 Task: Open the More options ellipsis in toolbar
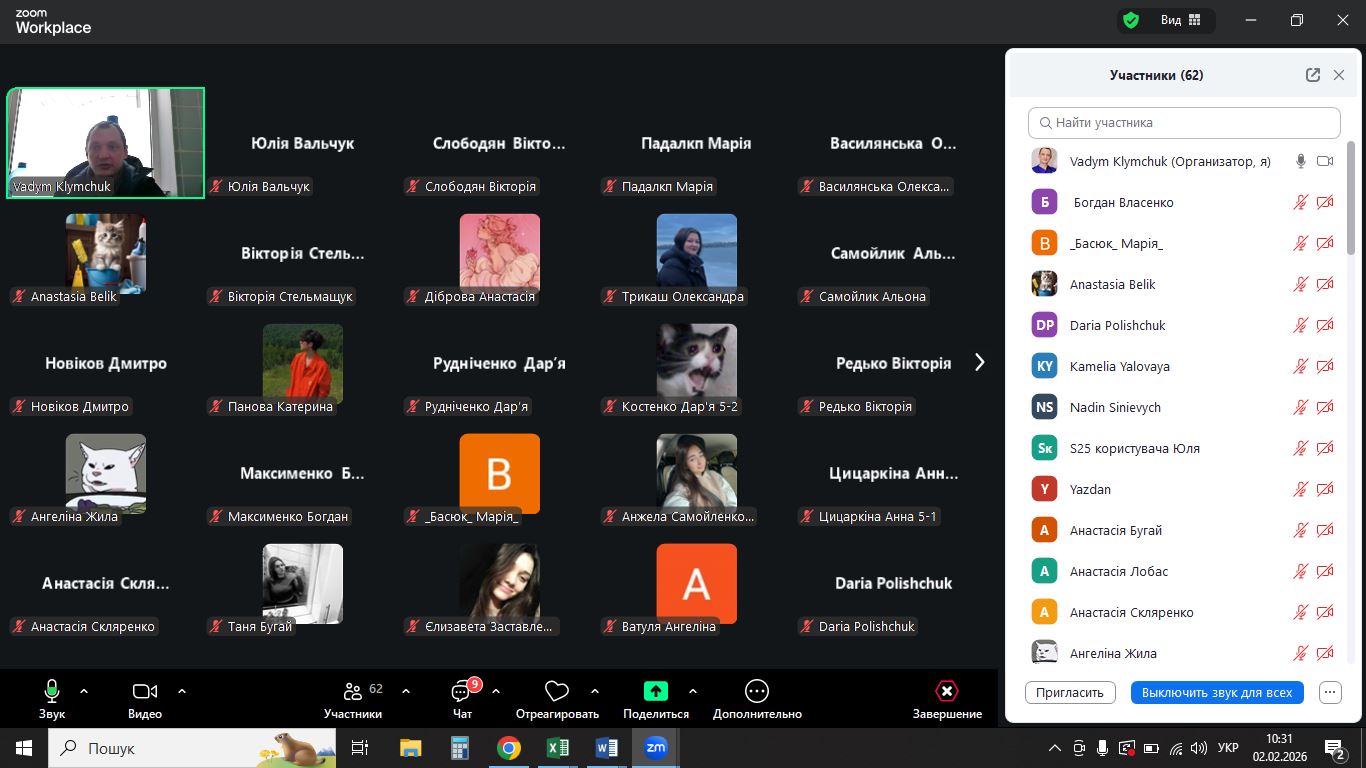(x=757, y=691)
